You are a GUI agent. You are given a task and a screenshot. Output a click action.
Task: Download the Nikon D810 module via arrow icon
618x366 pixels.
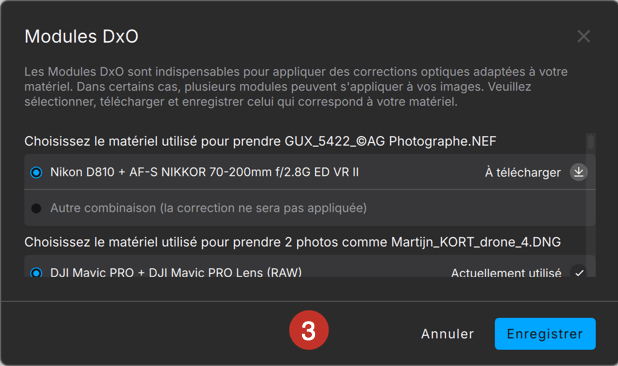pos(578,172)
